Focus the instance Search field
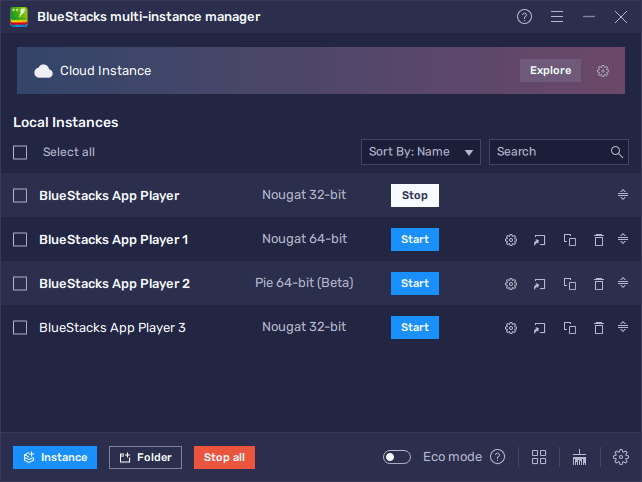Screen dimensions: 642x482 click(x=551, y=152)
